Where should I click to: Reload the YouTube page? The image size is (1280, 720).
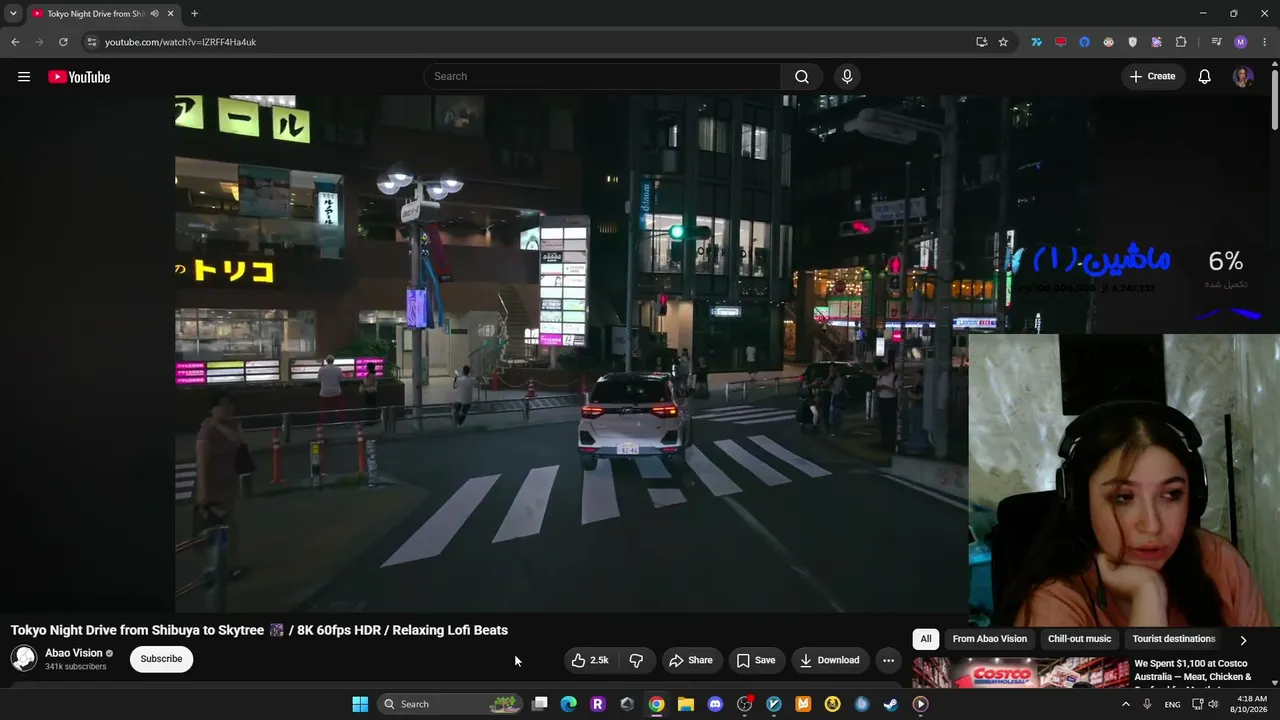click(63, 42)
